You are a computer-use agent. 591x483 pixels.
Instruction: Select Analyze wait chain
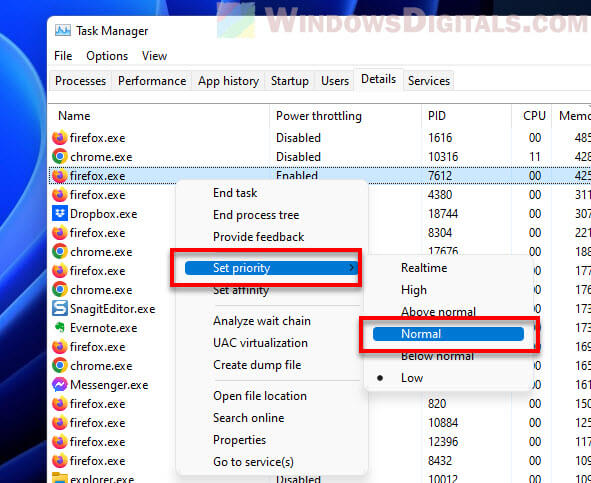click(x=262, y=321)
